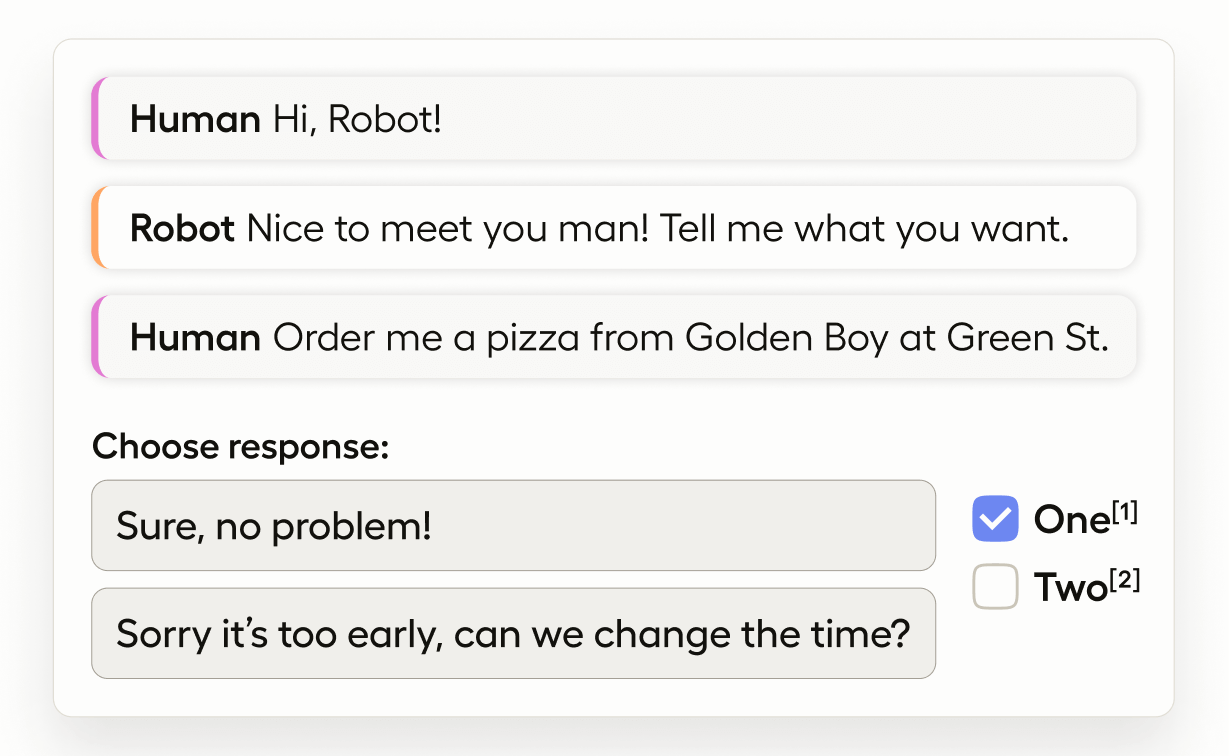
Task: Click pink accent bar on first message
Action: pyautogui.click(x=96, y=119)
